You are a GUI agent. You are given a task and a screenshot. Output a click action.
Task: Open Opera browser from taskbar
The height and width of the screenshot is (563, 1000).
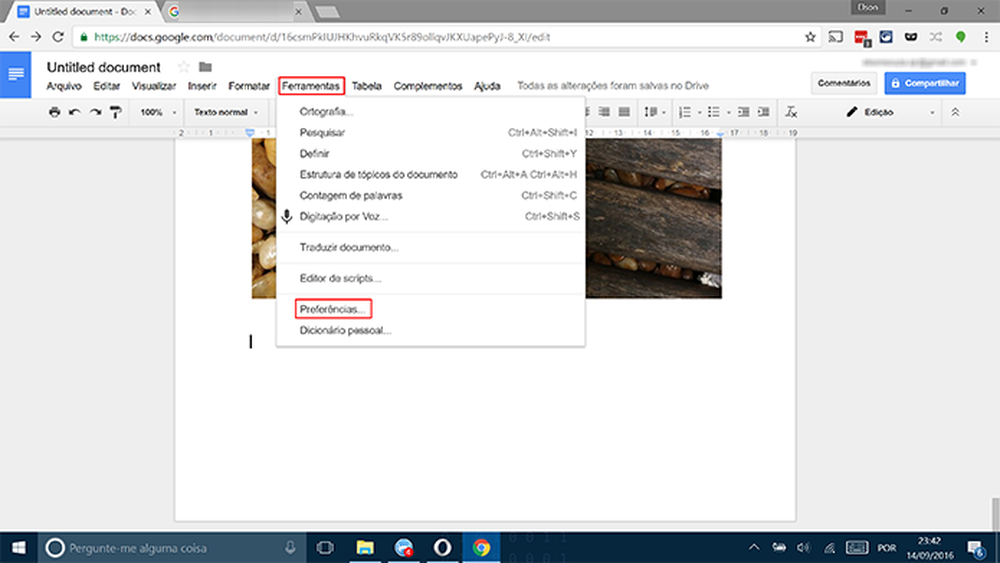[442, 548]
